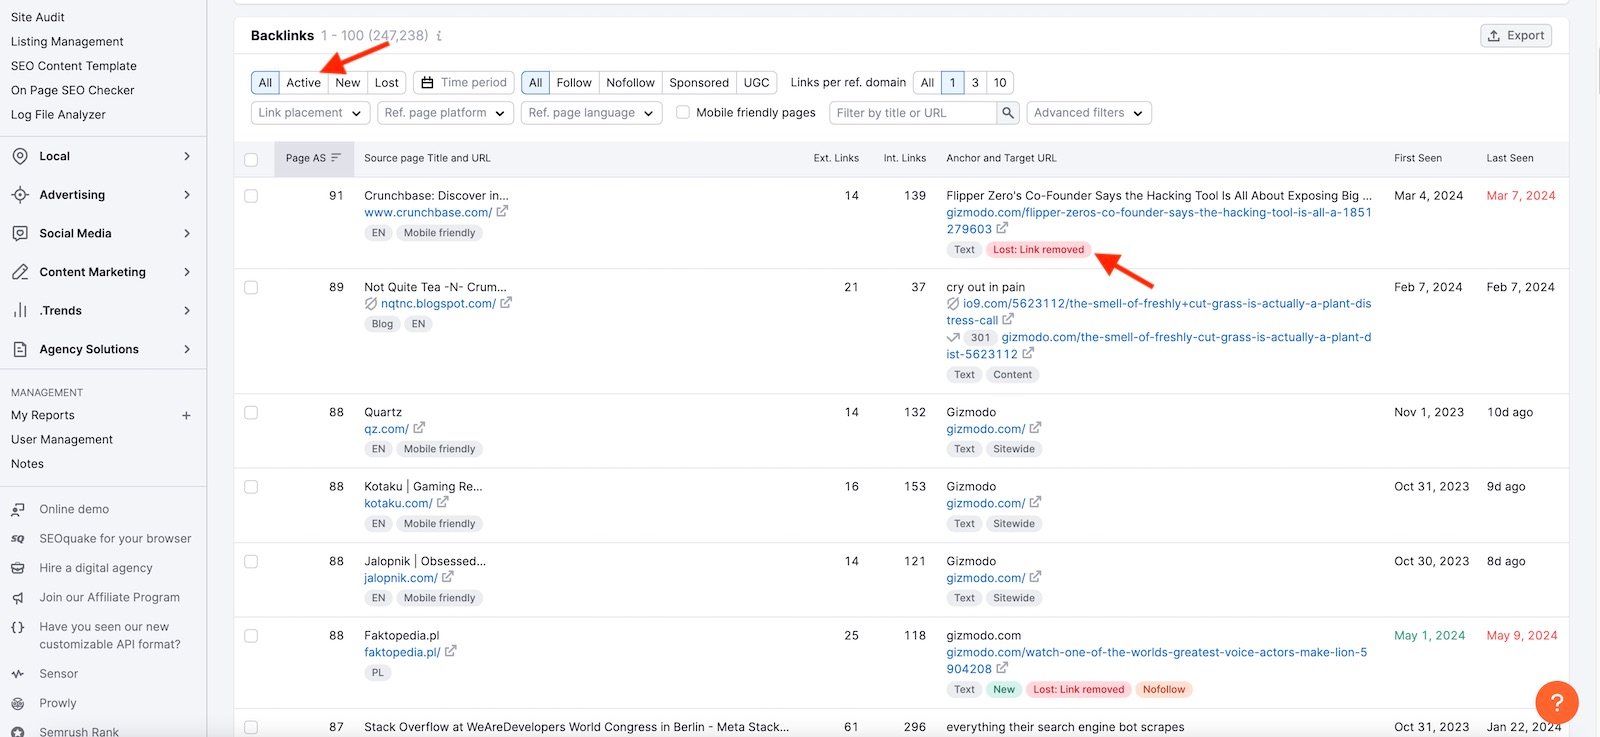Select the Active backlinks tab

pyautogui.click(x=304, y=83)
